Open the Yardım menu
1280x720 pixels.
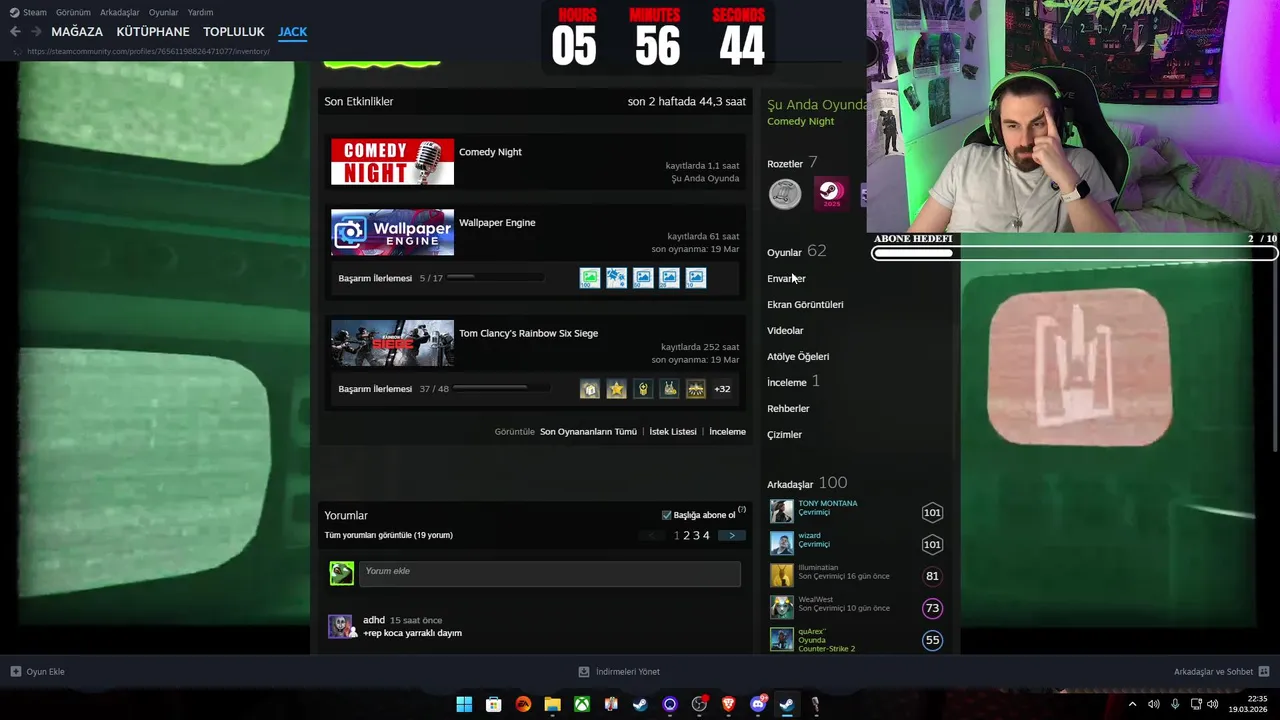200,12
